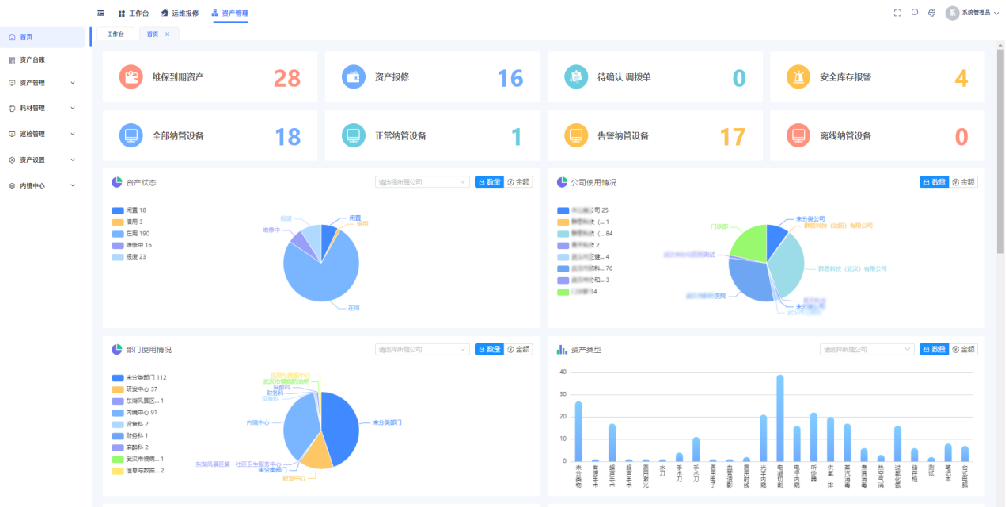Toggle the 在用 legend color swatch
Image resolution: width=1006 pixels, height=507 pixels.
117,233
